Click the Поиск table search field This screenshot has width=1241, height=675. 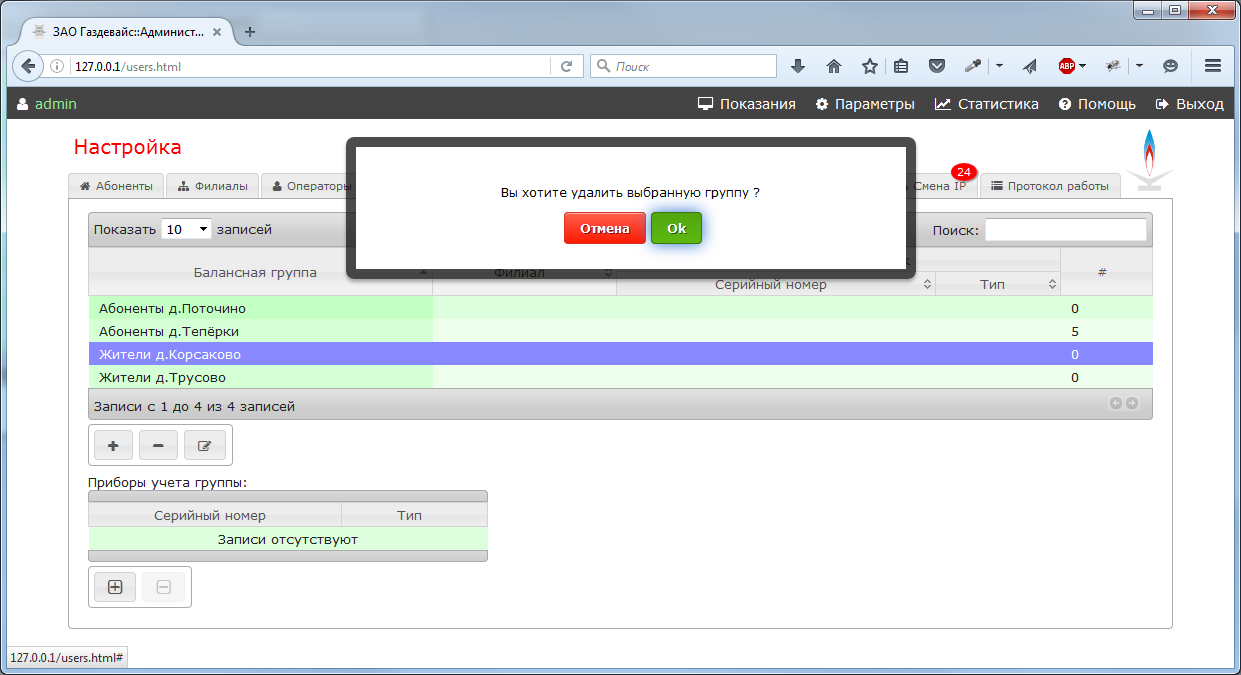1065,230
